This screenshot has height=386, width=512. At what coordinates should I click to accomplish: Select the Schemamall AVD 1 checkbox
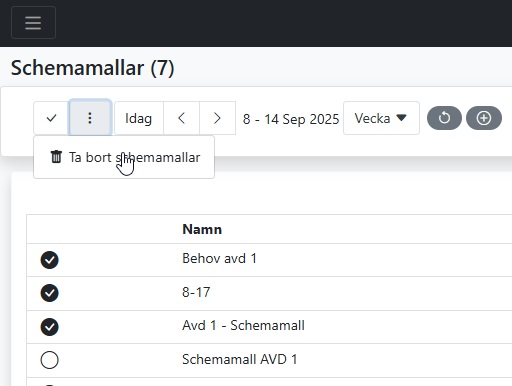click(x=49, y=360)
